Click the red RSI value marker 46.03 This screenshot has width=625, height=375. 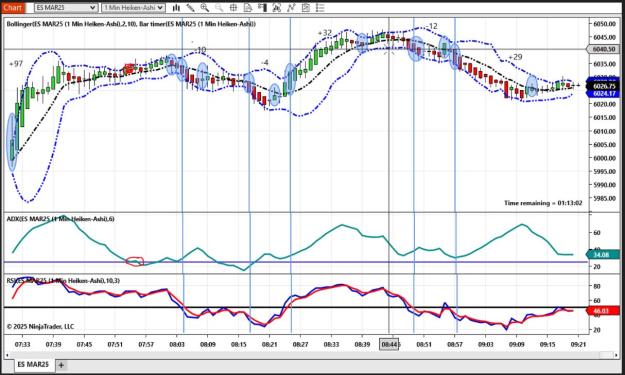click(603, 310)
